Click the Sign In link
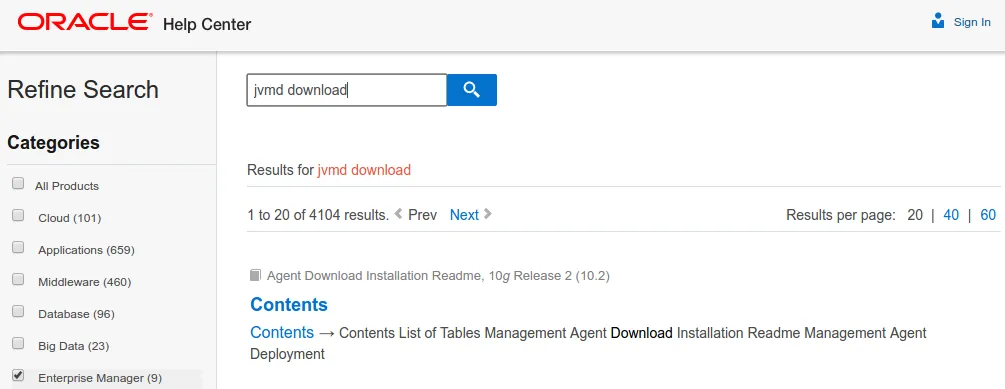The height and width of the screenshot is (389, 1005). click(x=972, y=22)
